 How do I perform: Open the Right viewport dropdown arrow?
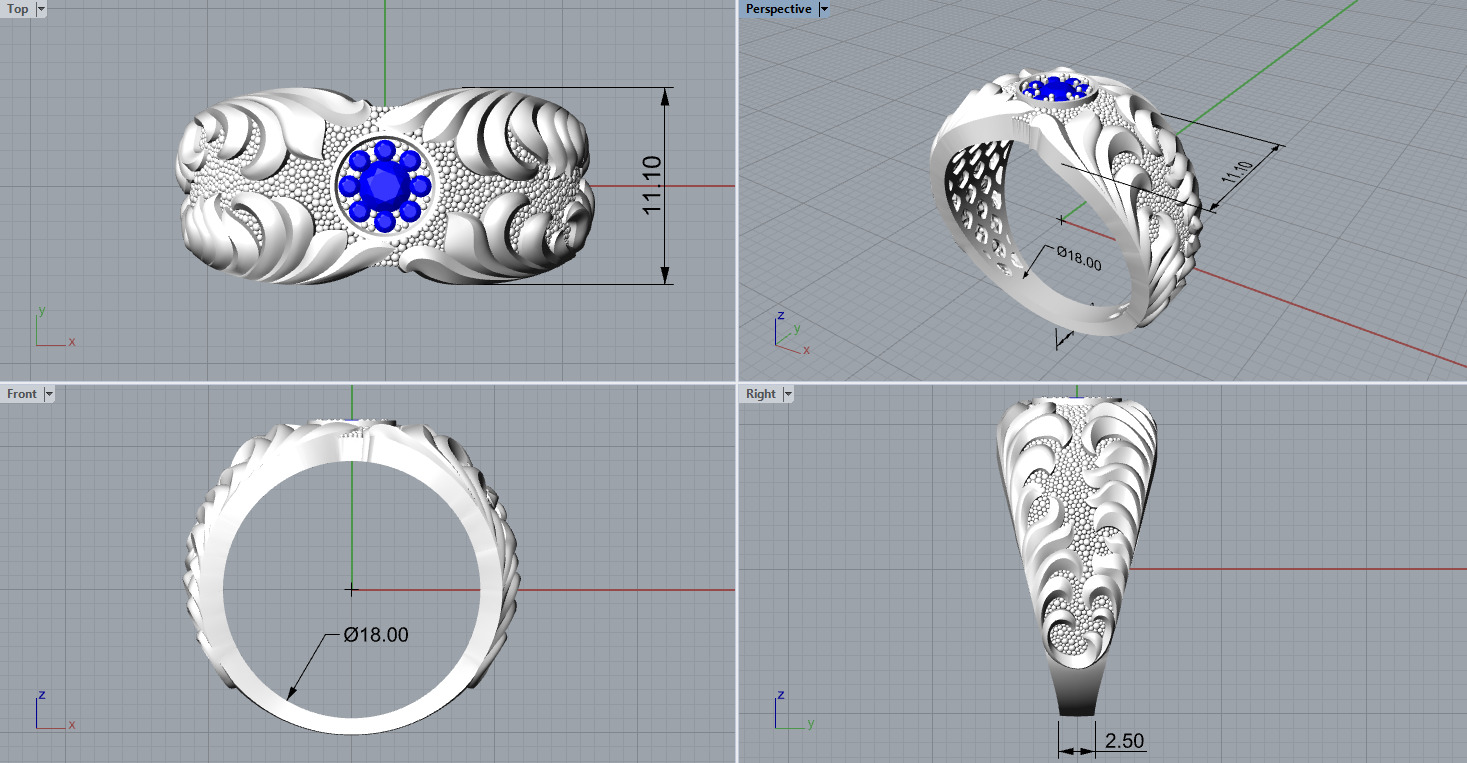pyautogui.click(x=787, y=394)
